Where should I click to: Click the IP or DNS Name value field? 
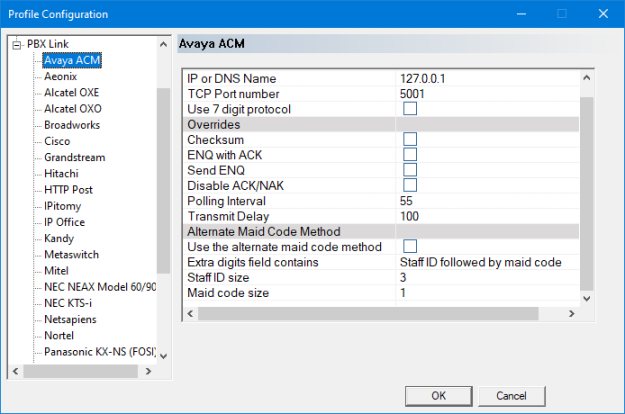[x=480, y=78]
